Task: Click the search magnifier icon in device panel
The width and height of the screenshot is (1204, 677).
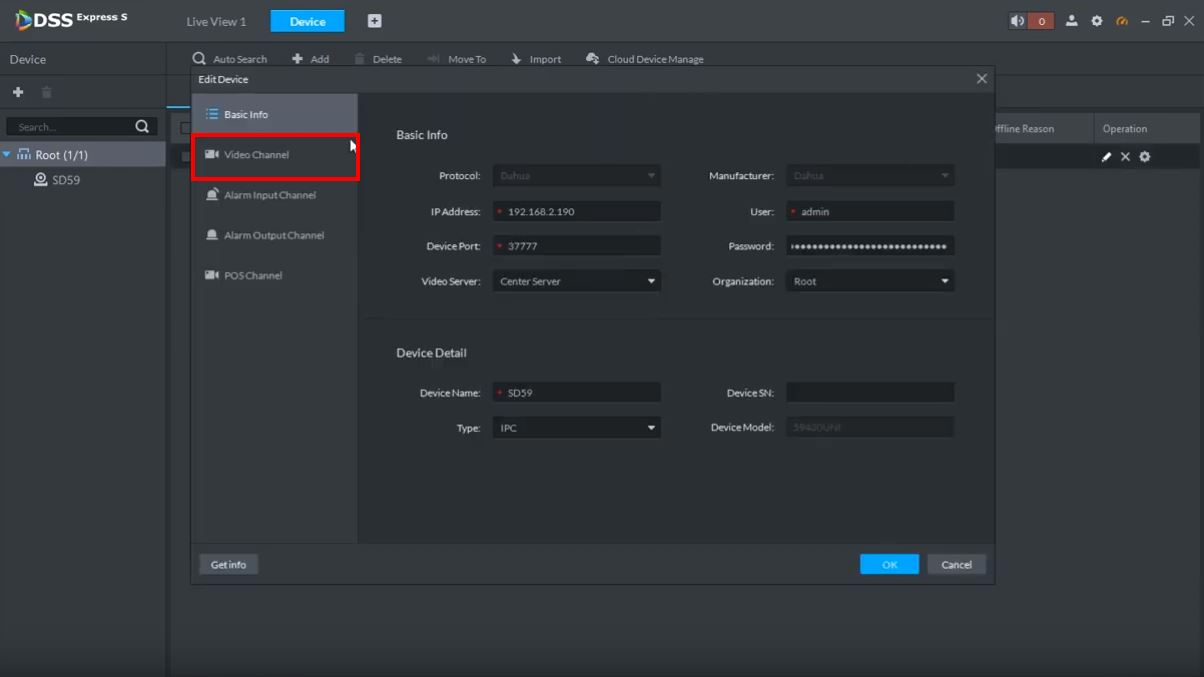Action: click(142, 127)
